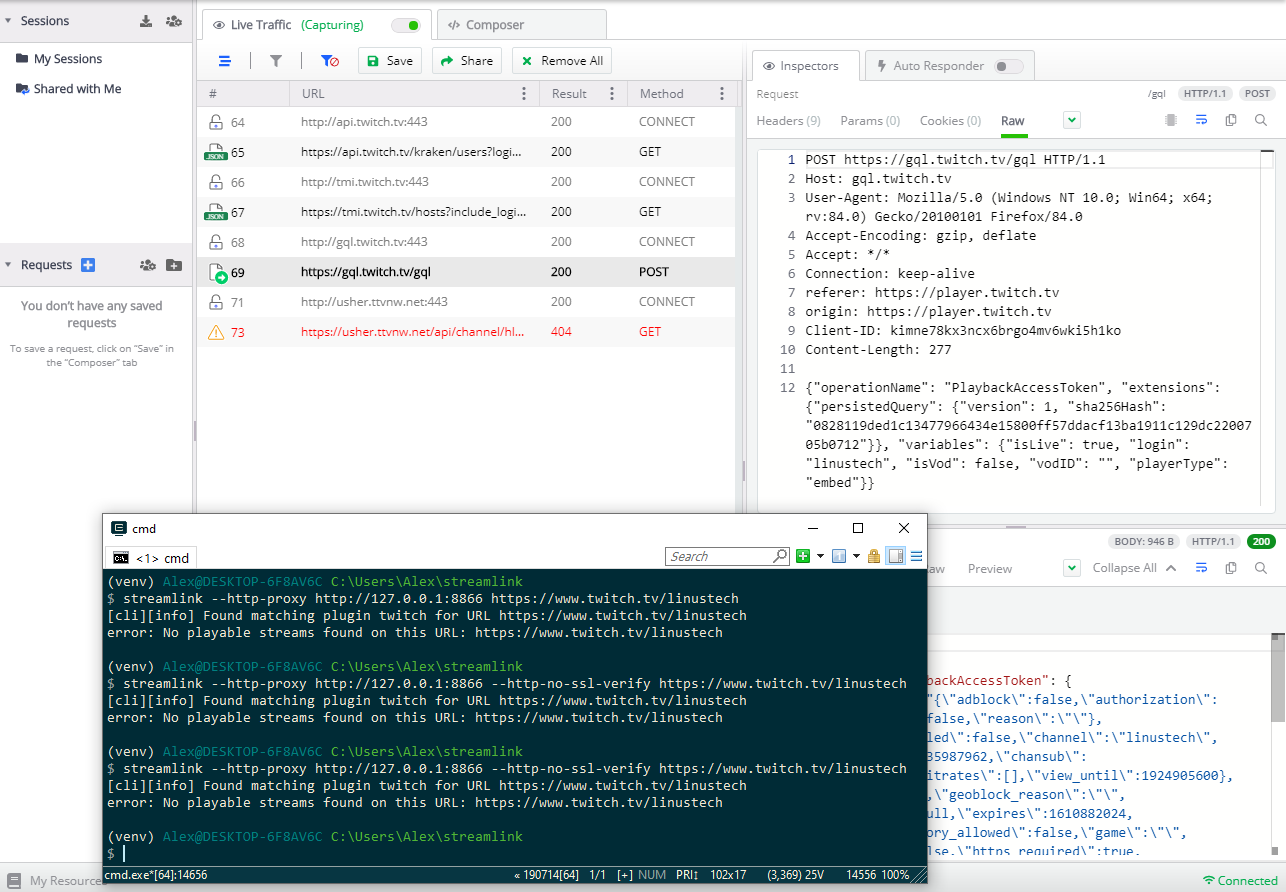Select session 71 usher.ttvnw.net:443
The image size is (1286, 892).
(x=466, y=302)
